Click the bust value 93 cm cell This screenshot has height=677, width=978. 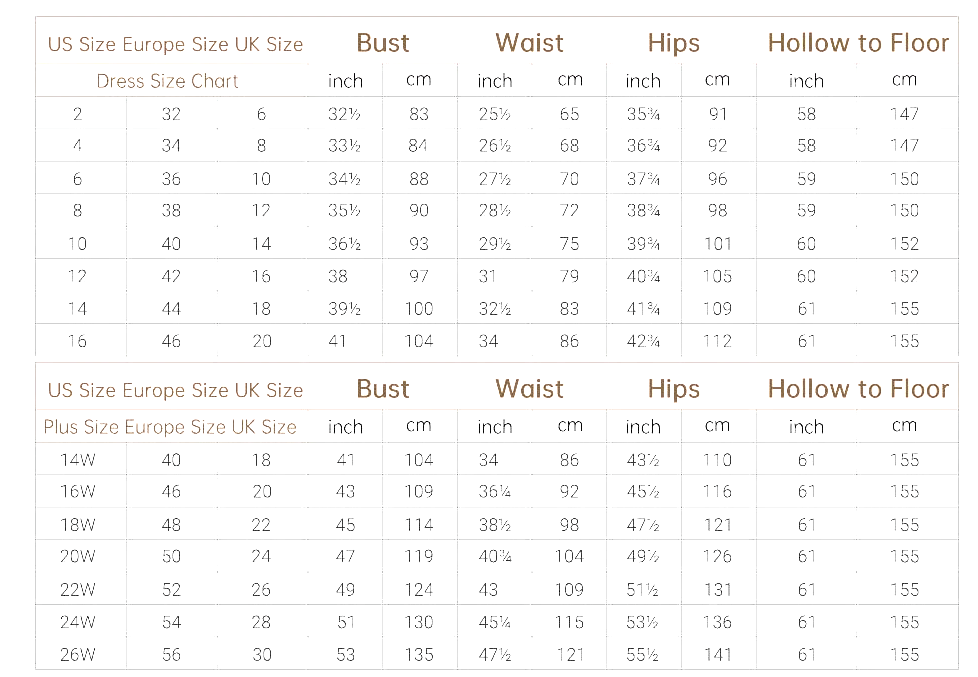[x=419, y=244]
